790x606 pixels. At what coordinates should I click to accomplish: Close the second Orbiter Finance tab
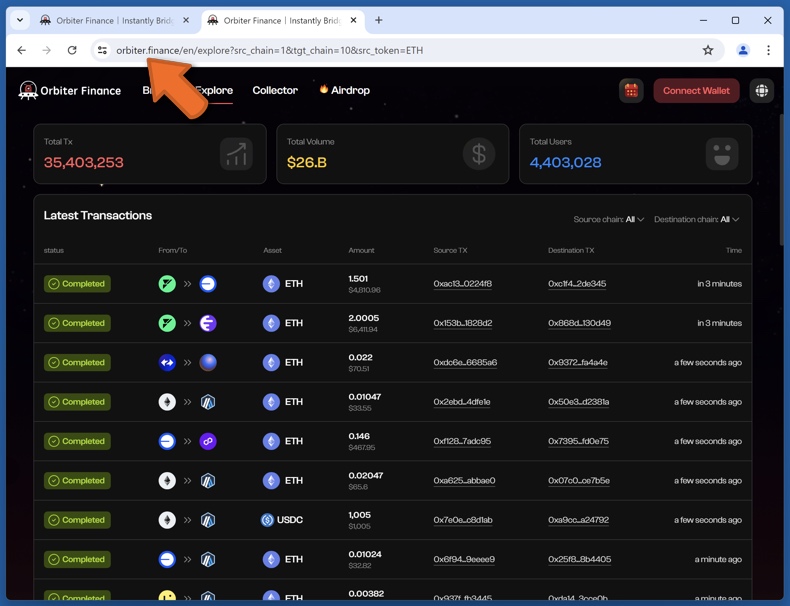click(354, 20)
